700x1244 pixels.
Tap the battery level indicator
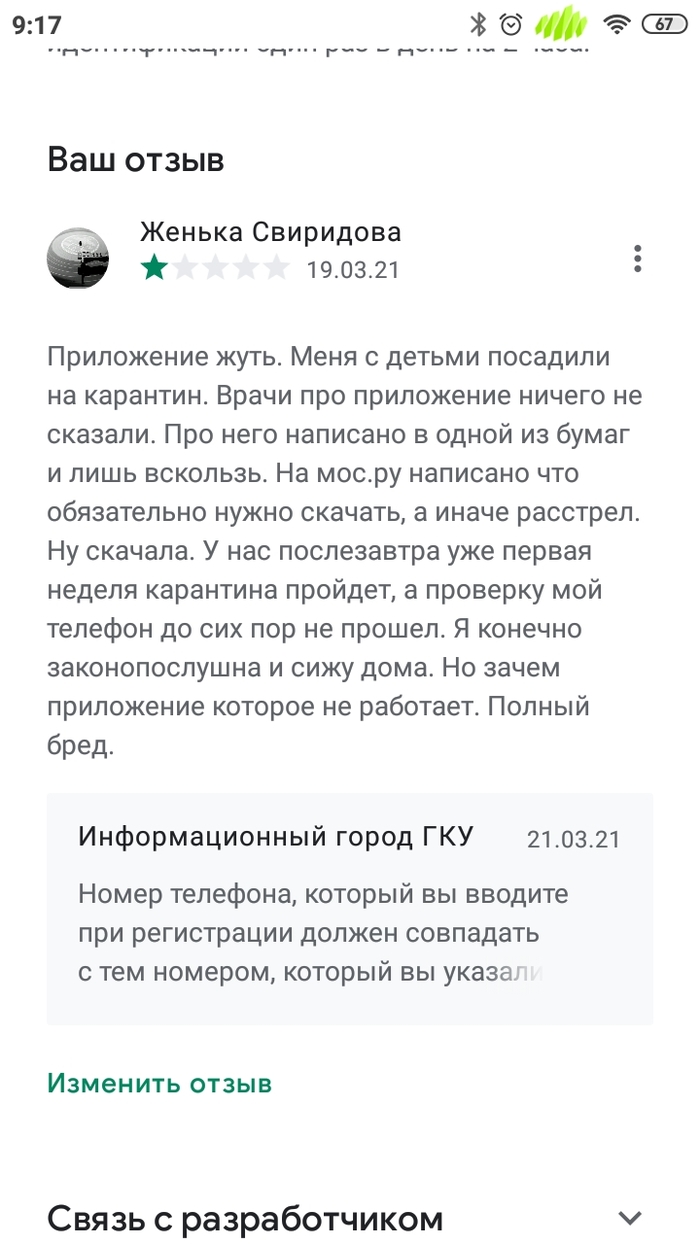pos(662,24)
